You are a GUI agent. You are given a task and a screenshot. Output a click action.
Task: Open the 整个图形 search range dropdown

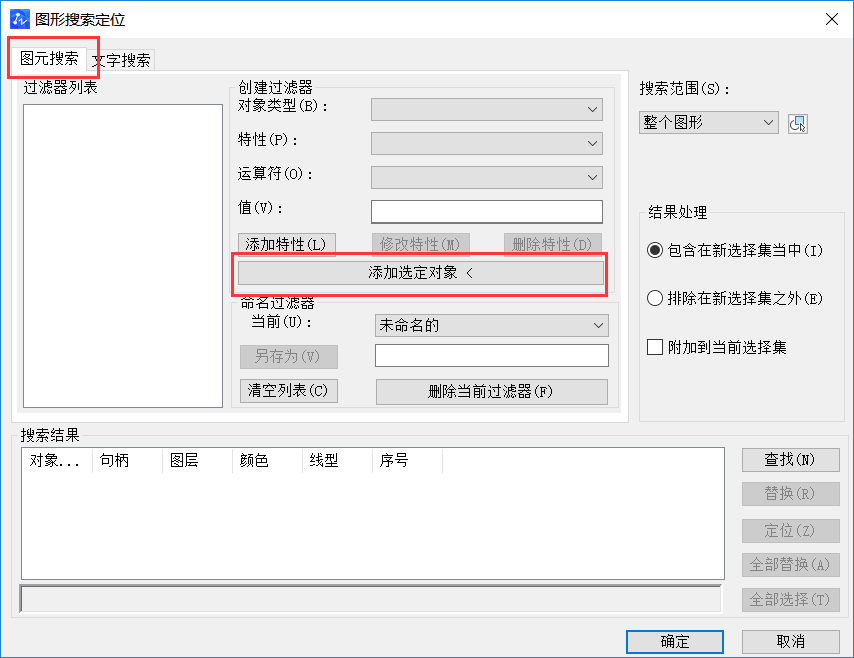tap(708, 122)
